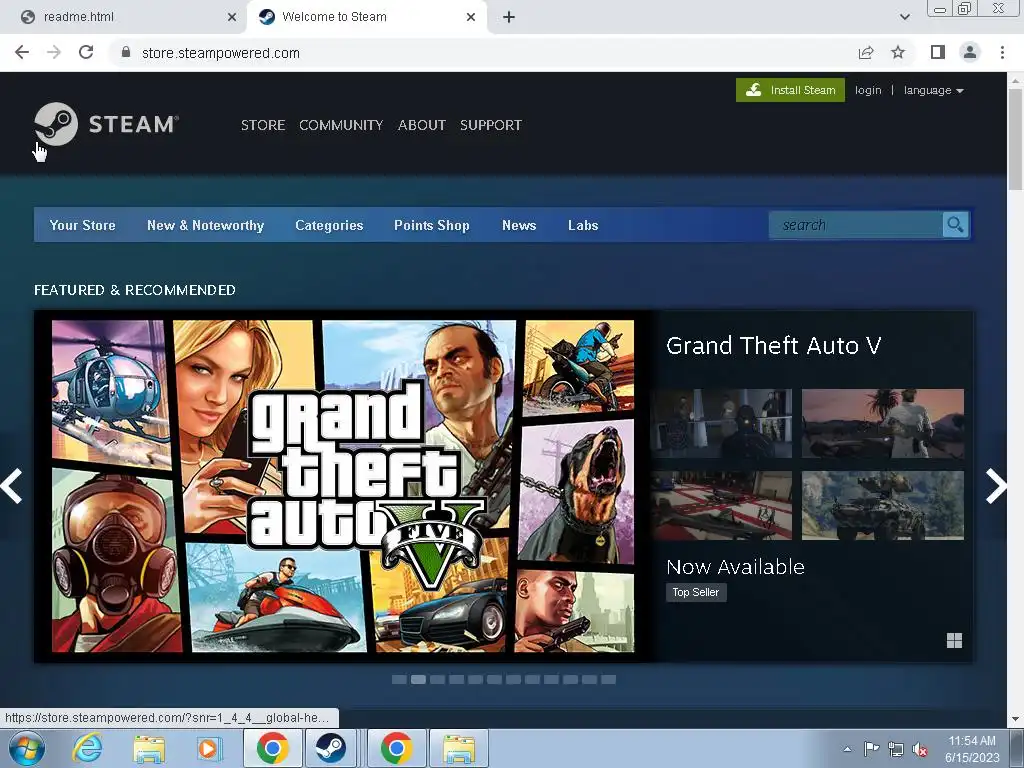
Task: View the bottom-left GTA V screenshot thumbnail
Action: [x=722, y=505]
